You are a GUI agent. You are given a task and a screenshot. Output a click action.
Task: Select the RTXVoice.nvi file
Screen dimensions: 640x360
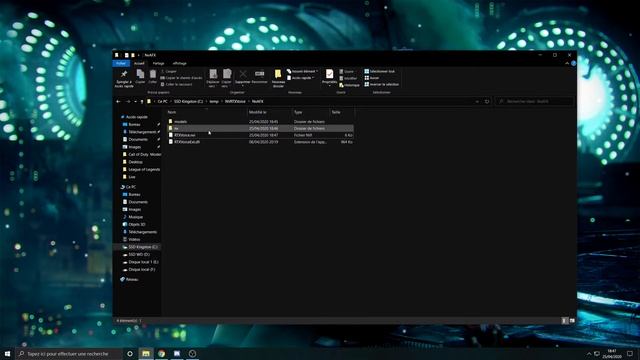pos(260,135)
